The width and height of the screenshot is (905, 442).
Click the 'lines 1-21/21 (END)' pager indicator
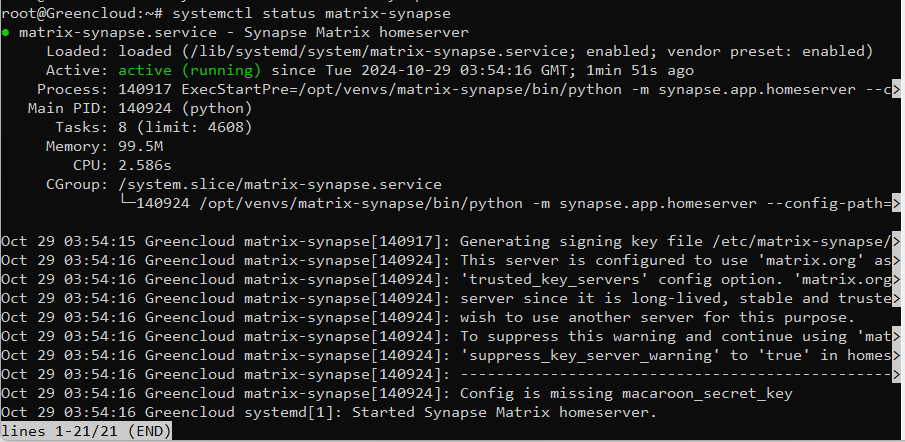[x=86, y=431]
